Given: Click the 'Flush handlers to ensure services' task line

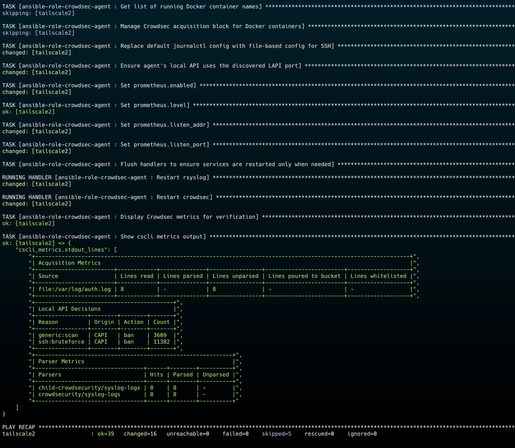Looking at the screenshot, I should [x=258, y=164].
